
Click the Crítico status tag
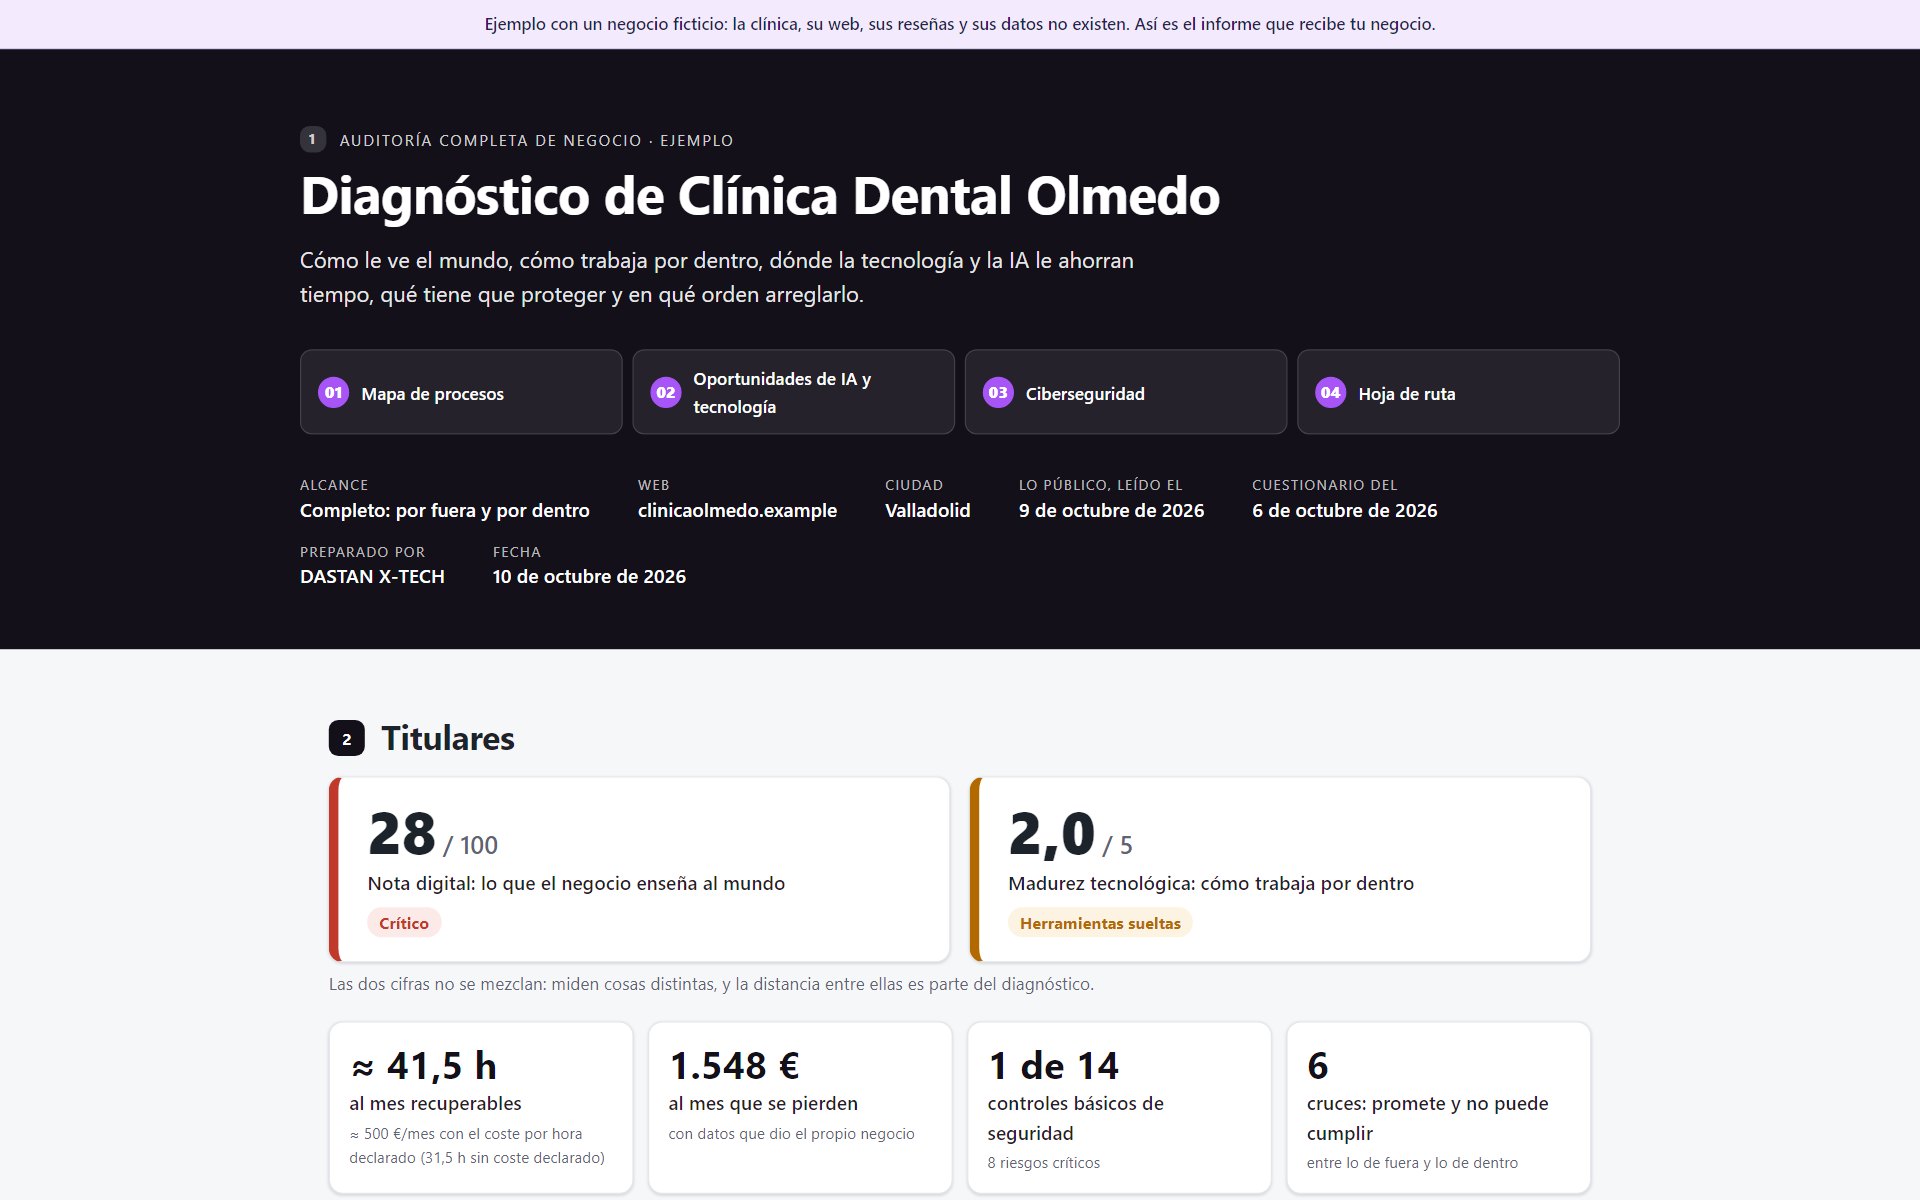tap(404, 923)
